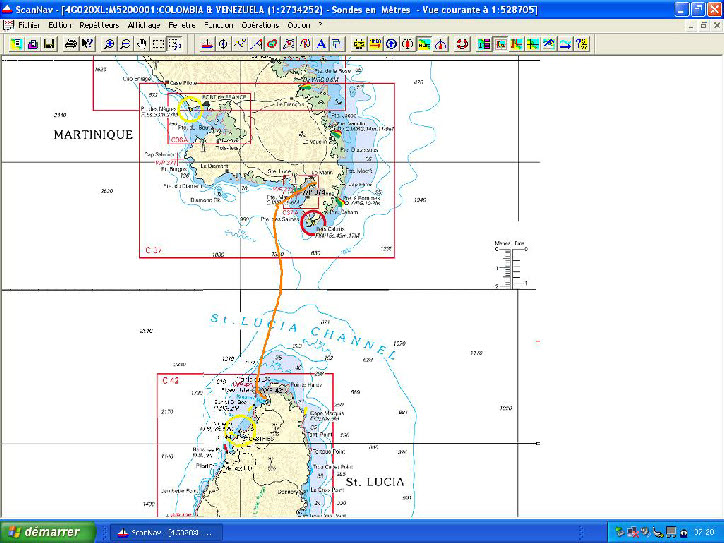This screenshot has width=724, height=543.
Task: Select the blue letter A text tool
Action: (x=320, y=44)
